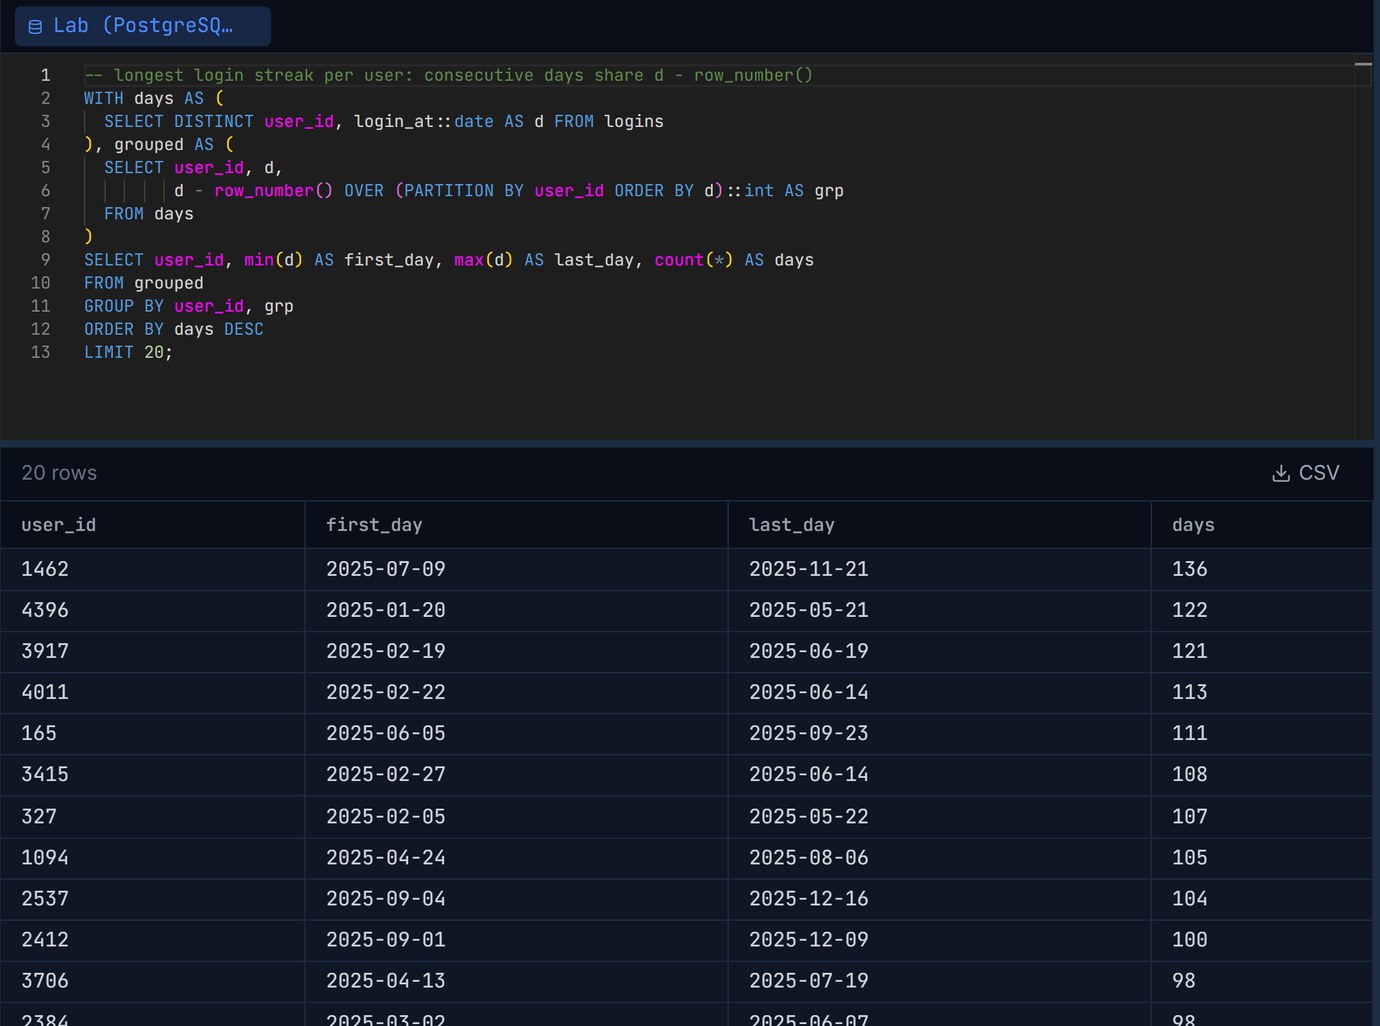Viewport: 1380px width, 1026px height.
Task: Click line number 9 in the gutter
Action: [45, 260]
